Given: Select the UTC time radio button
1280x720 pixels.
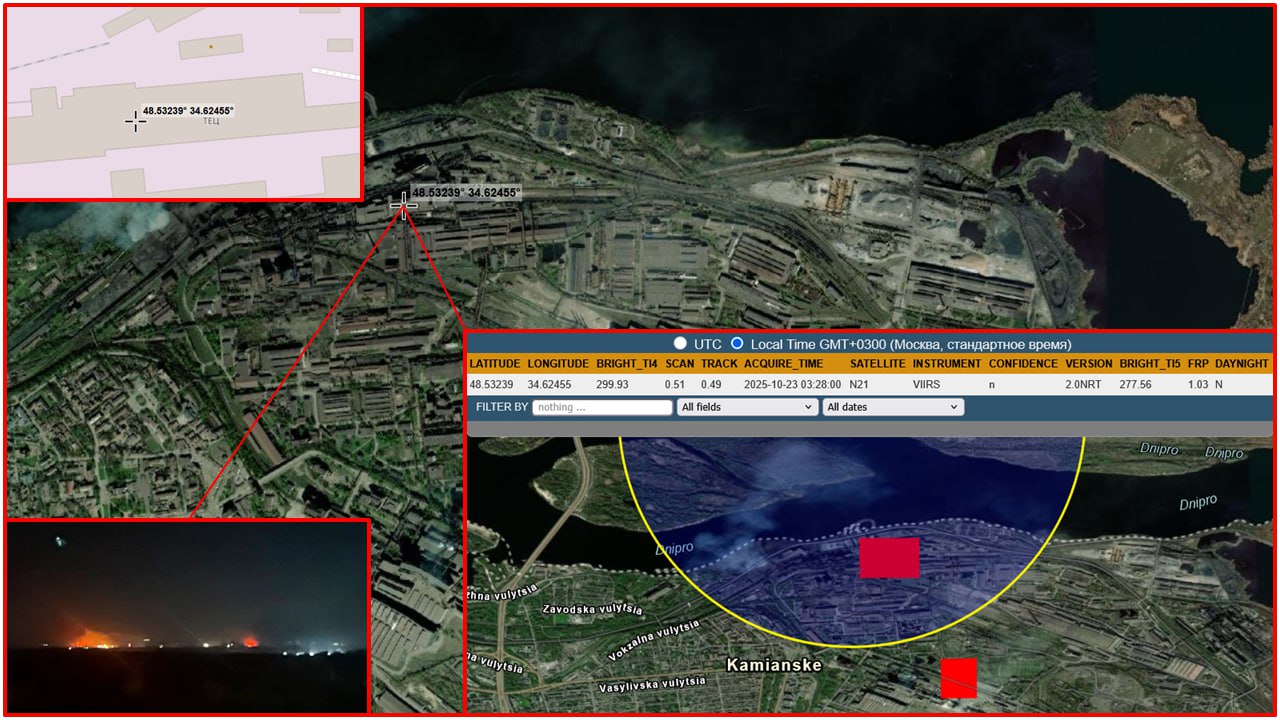Looking at the screenshot, I should pos(680,344).
